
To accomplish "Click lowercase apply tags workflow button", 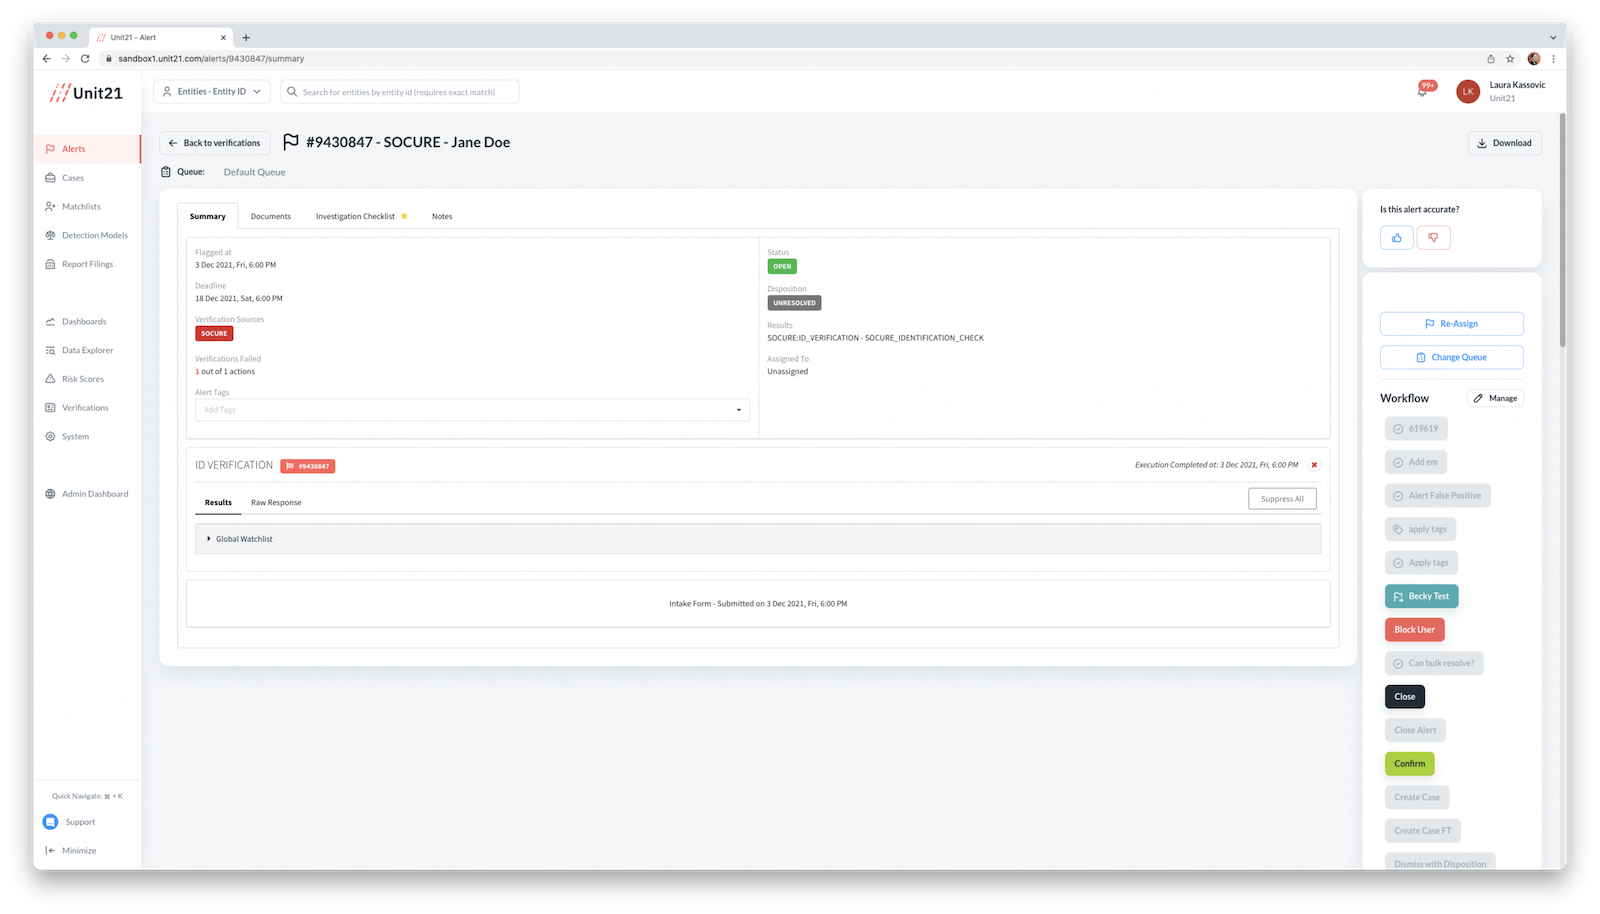I will pos(1420,530).
